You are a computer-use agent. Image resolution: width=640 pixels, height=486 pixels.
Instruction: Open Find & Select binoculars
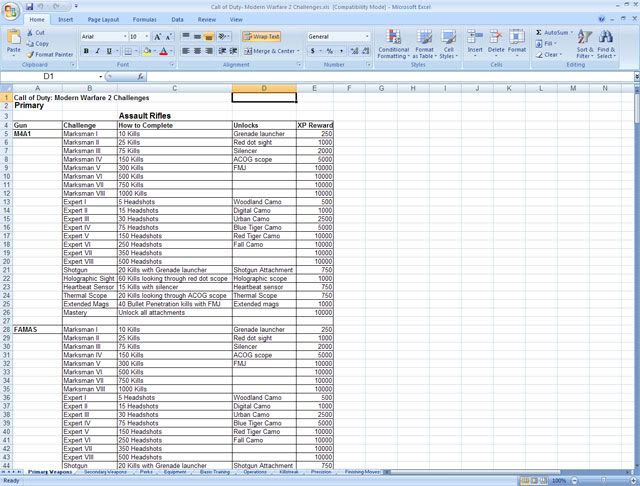pos(606,44)
